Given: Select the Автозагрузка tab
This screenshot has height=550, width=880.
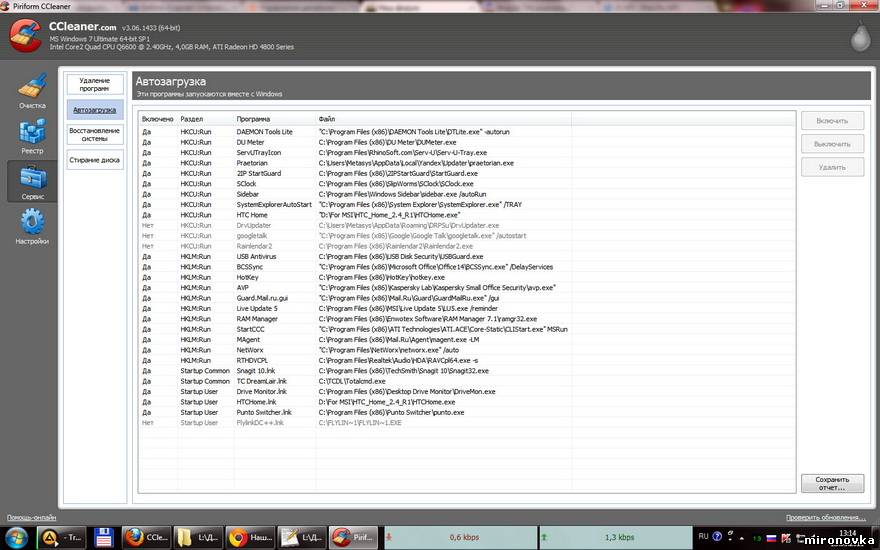Looking at the screenshot, I should tap(95, 110).
